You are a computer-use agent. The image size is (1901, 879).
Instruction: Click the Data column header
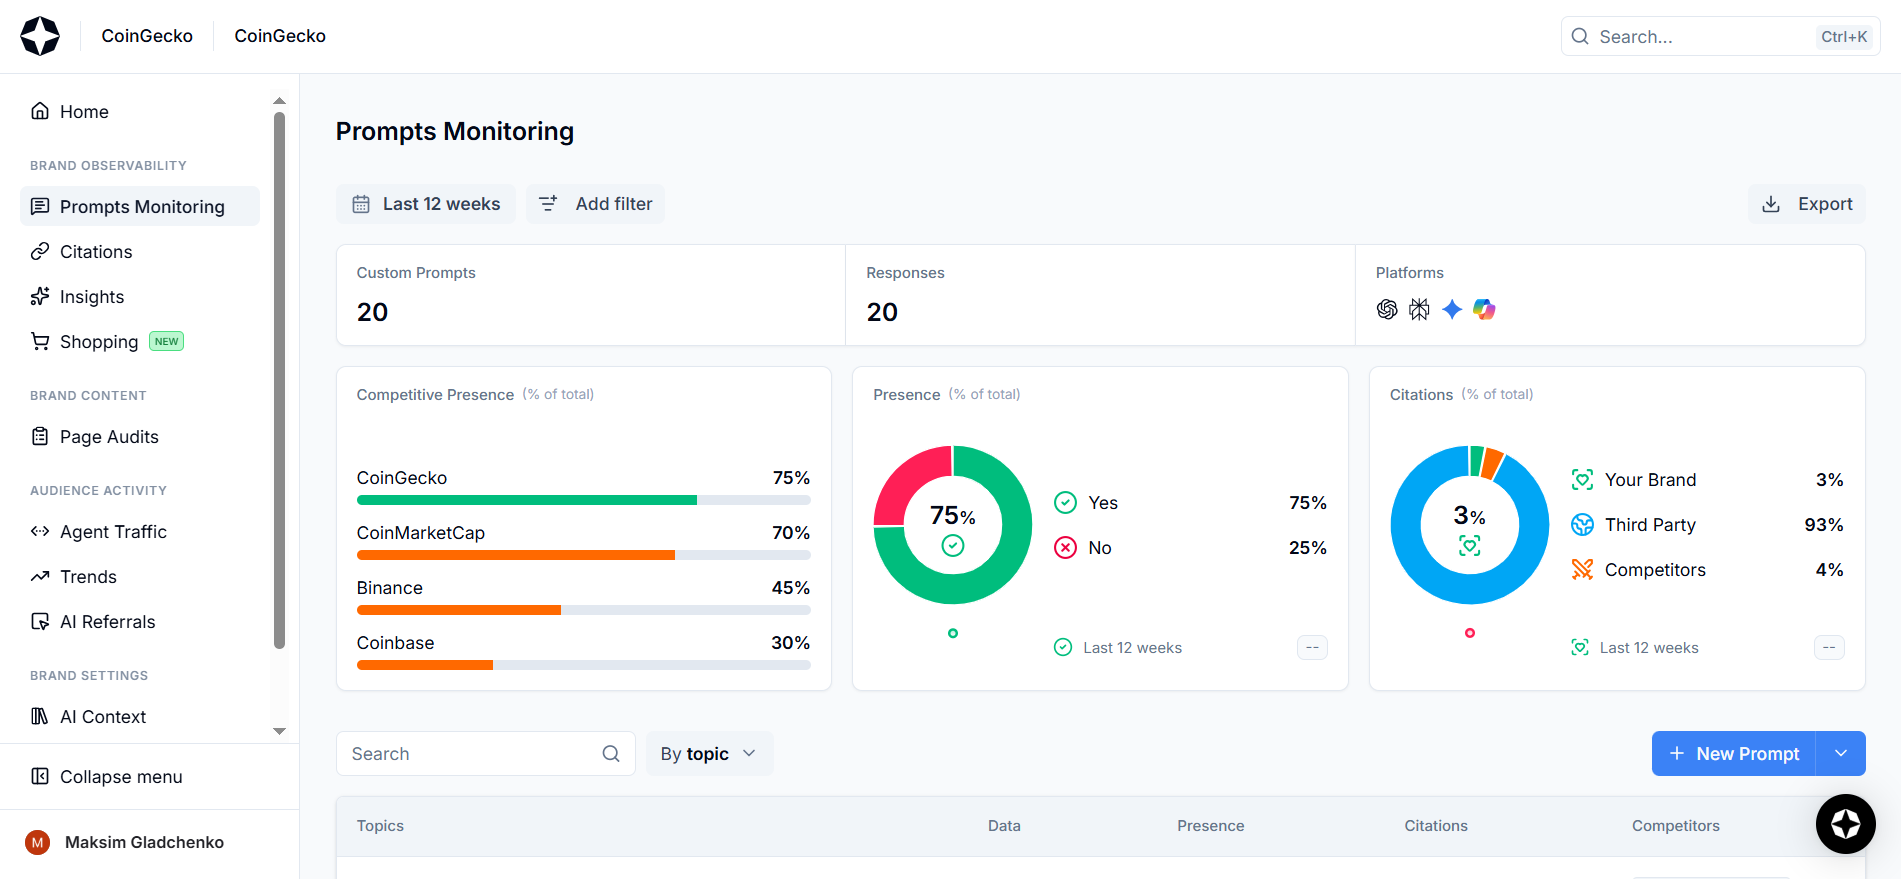click(1004, 826)
